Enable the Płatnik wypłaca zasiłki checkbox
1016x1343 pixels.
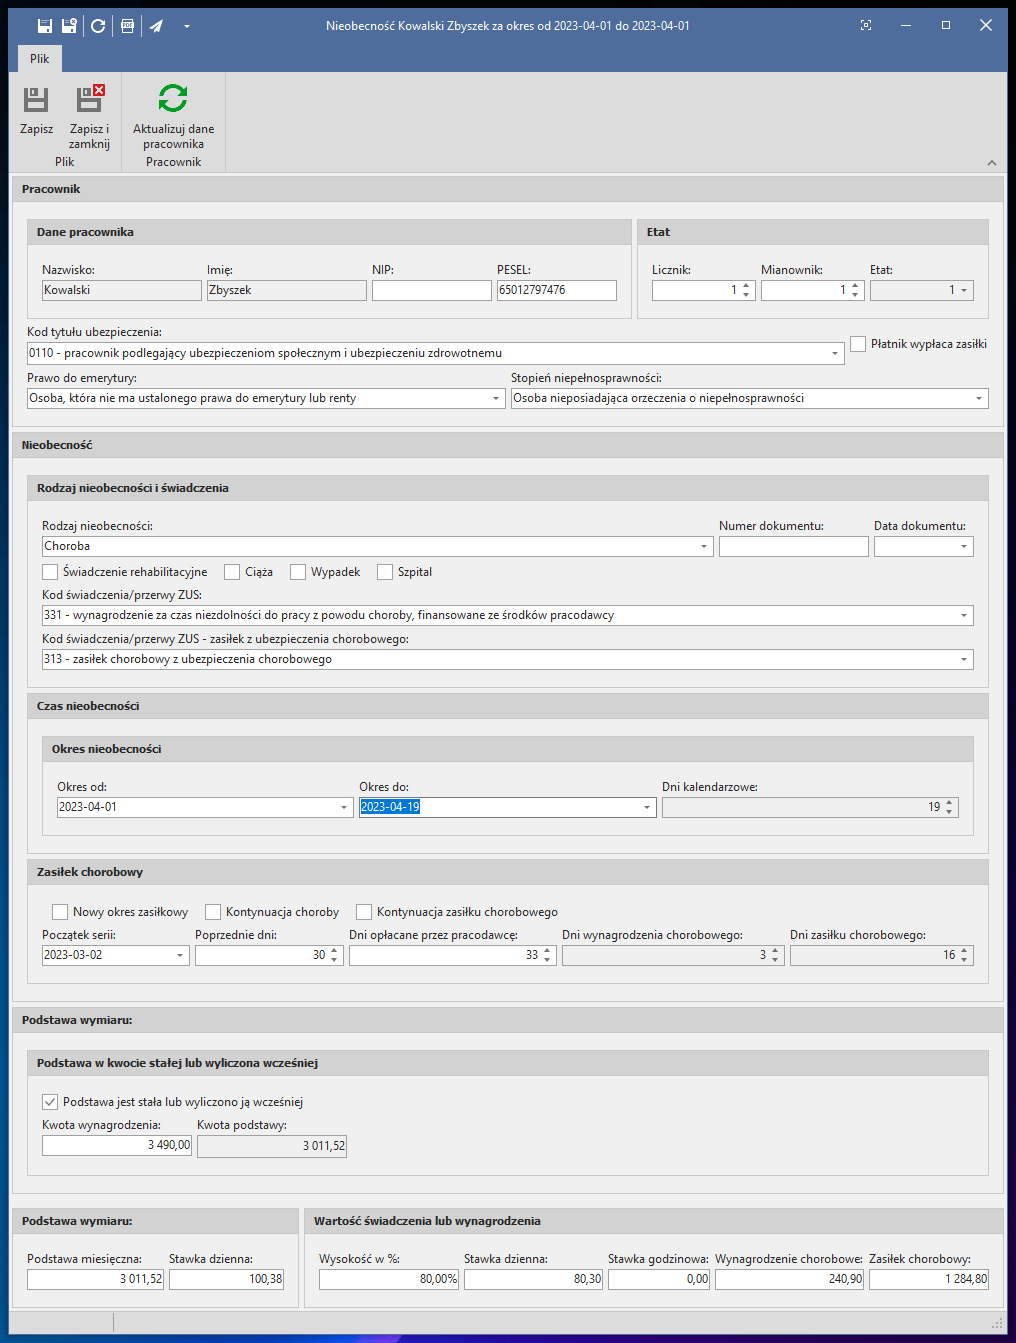(x=858, y=344)
